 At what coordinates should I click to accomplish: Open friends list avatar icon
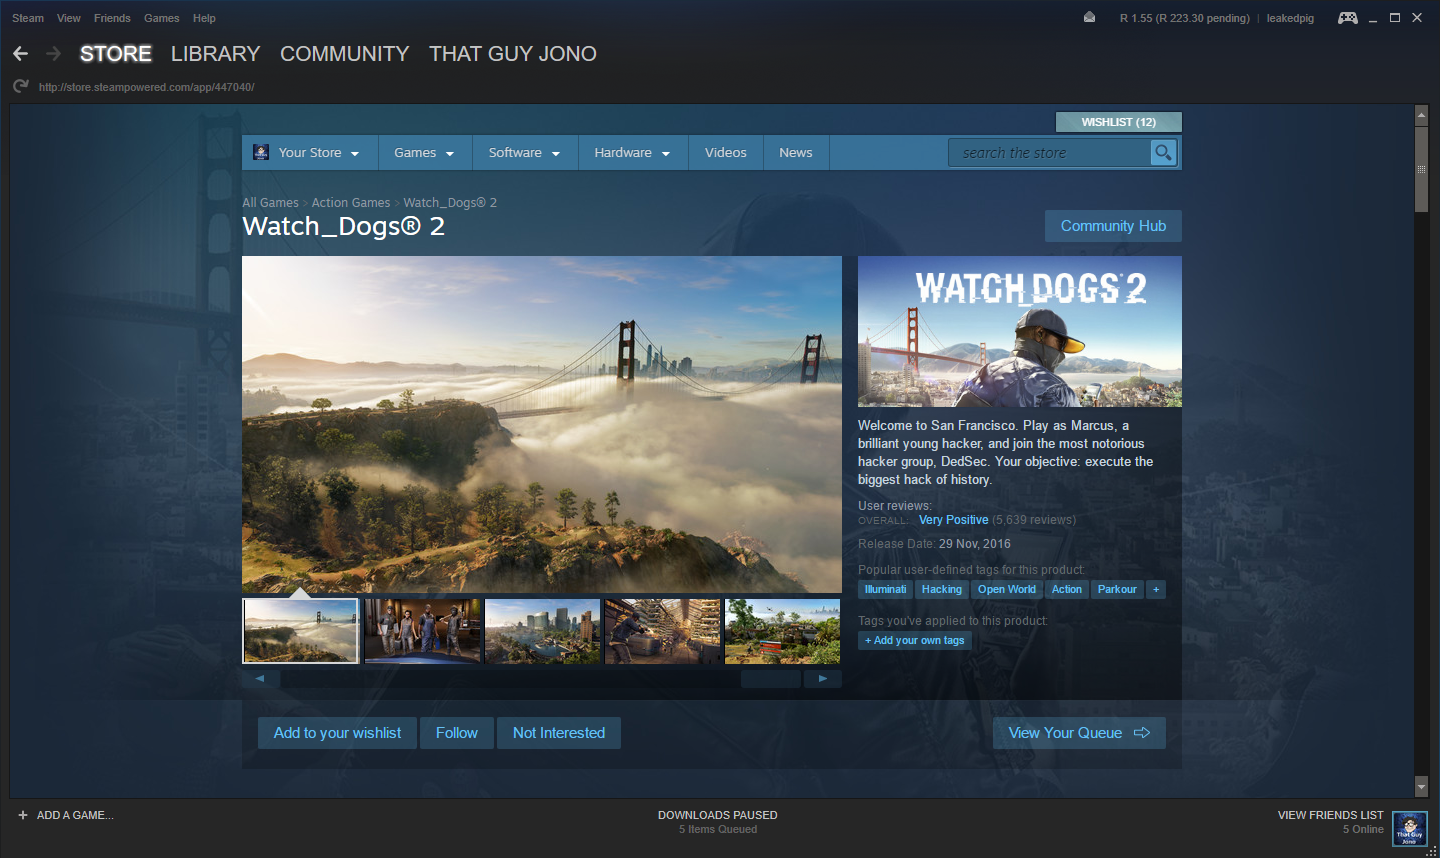(x=1409, y=829)
